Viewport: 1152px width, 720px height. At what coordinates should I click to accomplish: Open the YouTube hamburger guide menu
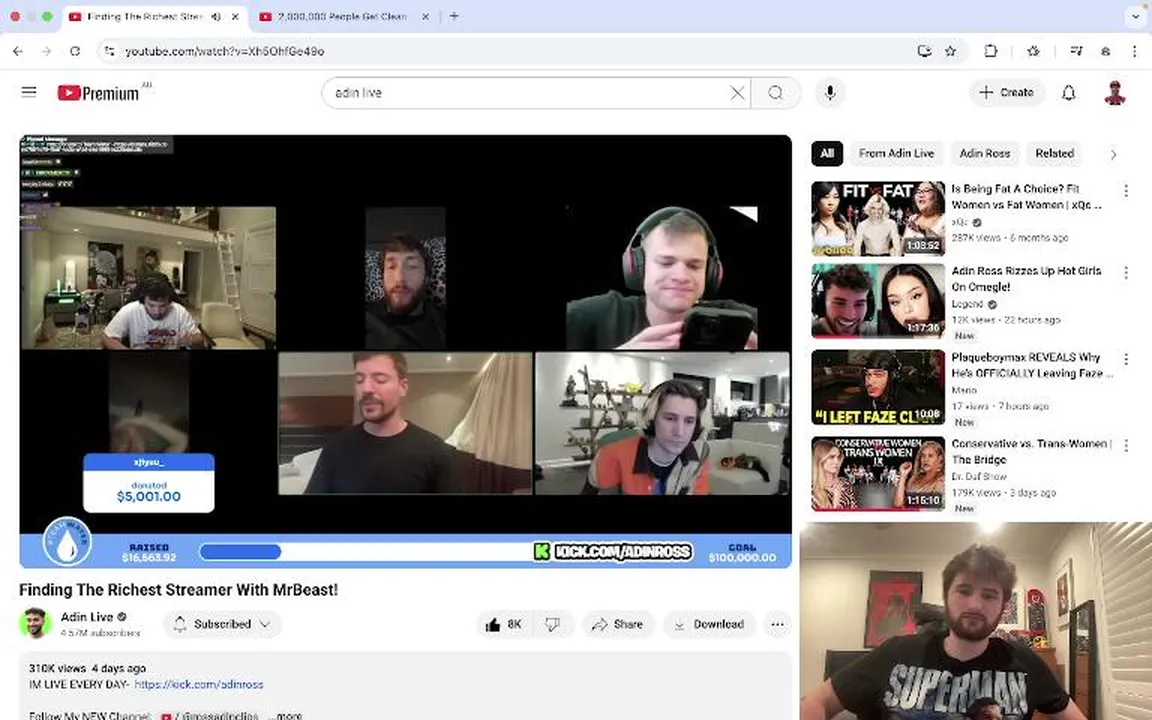pyautogui.click(x=29, y=93)
